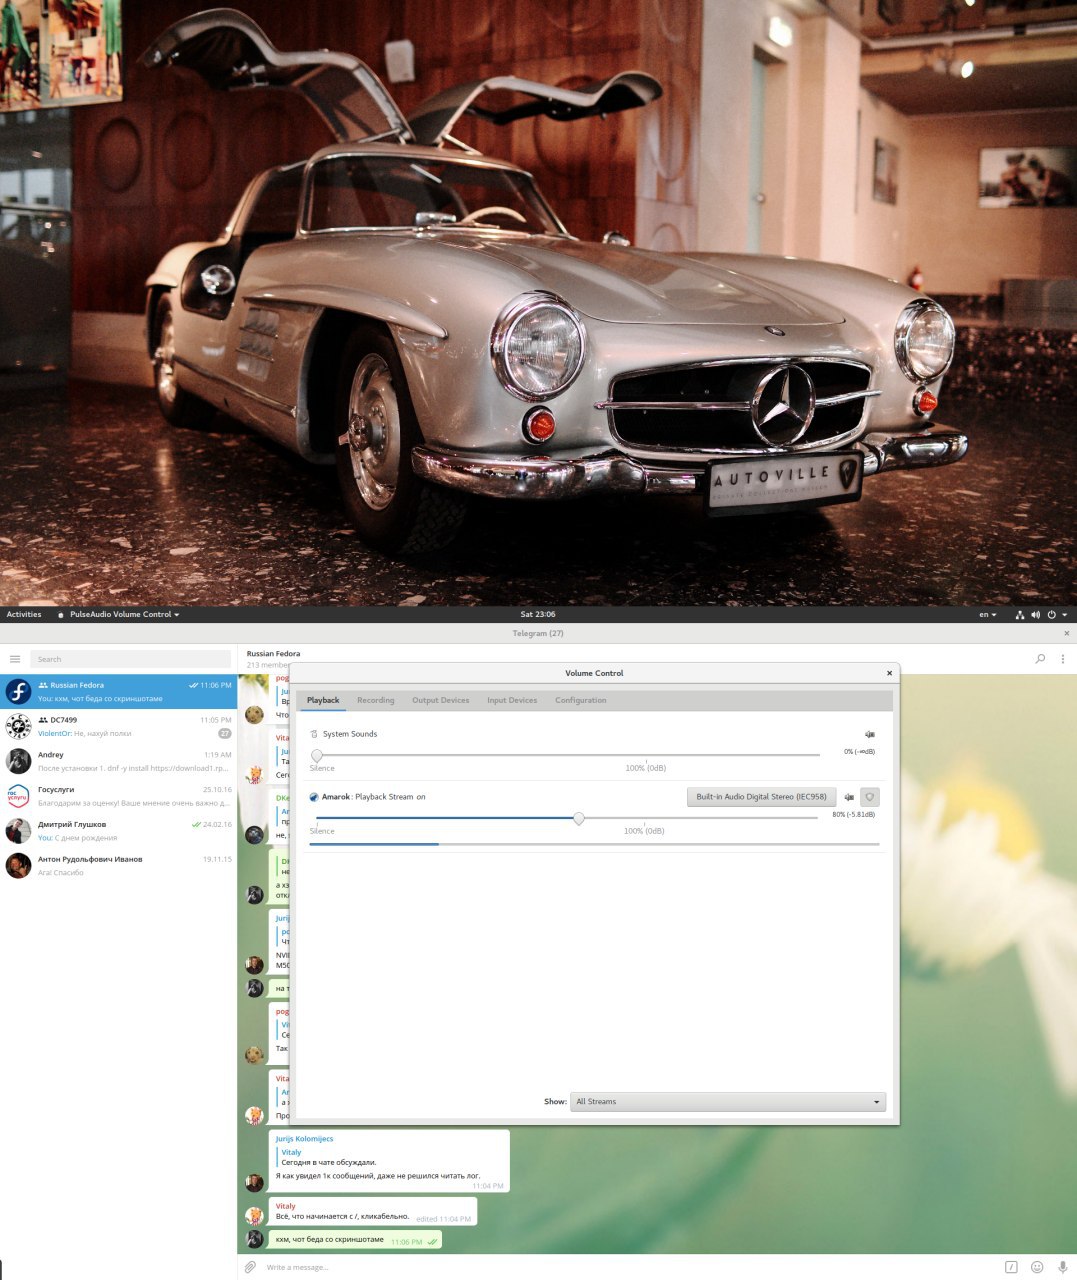Open the volume icon in GNOME top bar

(1035, 615)
